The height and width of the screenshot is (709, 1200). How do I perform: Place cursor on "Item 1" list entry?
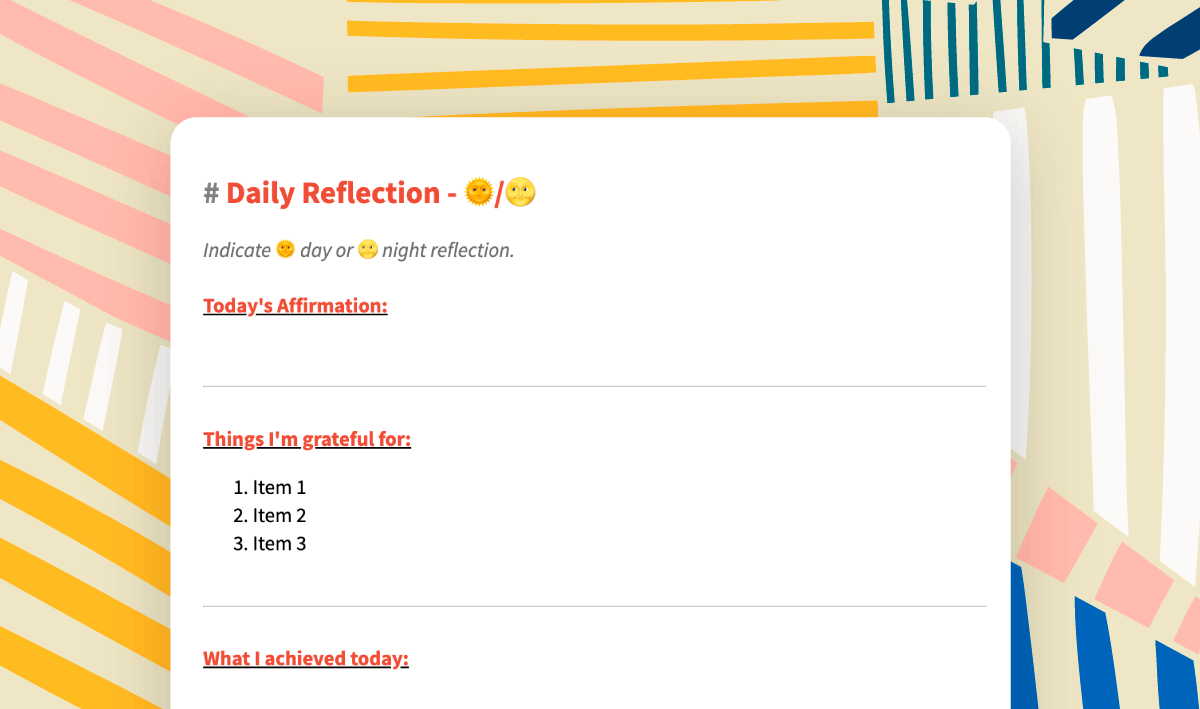(279, 488)
